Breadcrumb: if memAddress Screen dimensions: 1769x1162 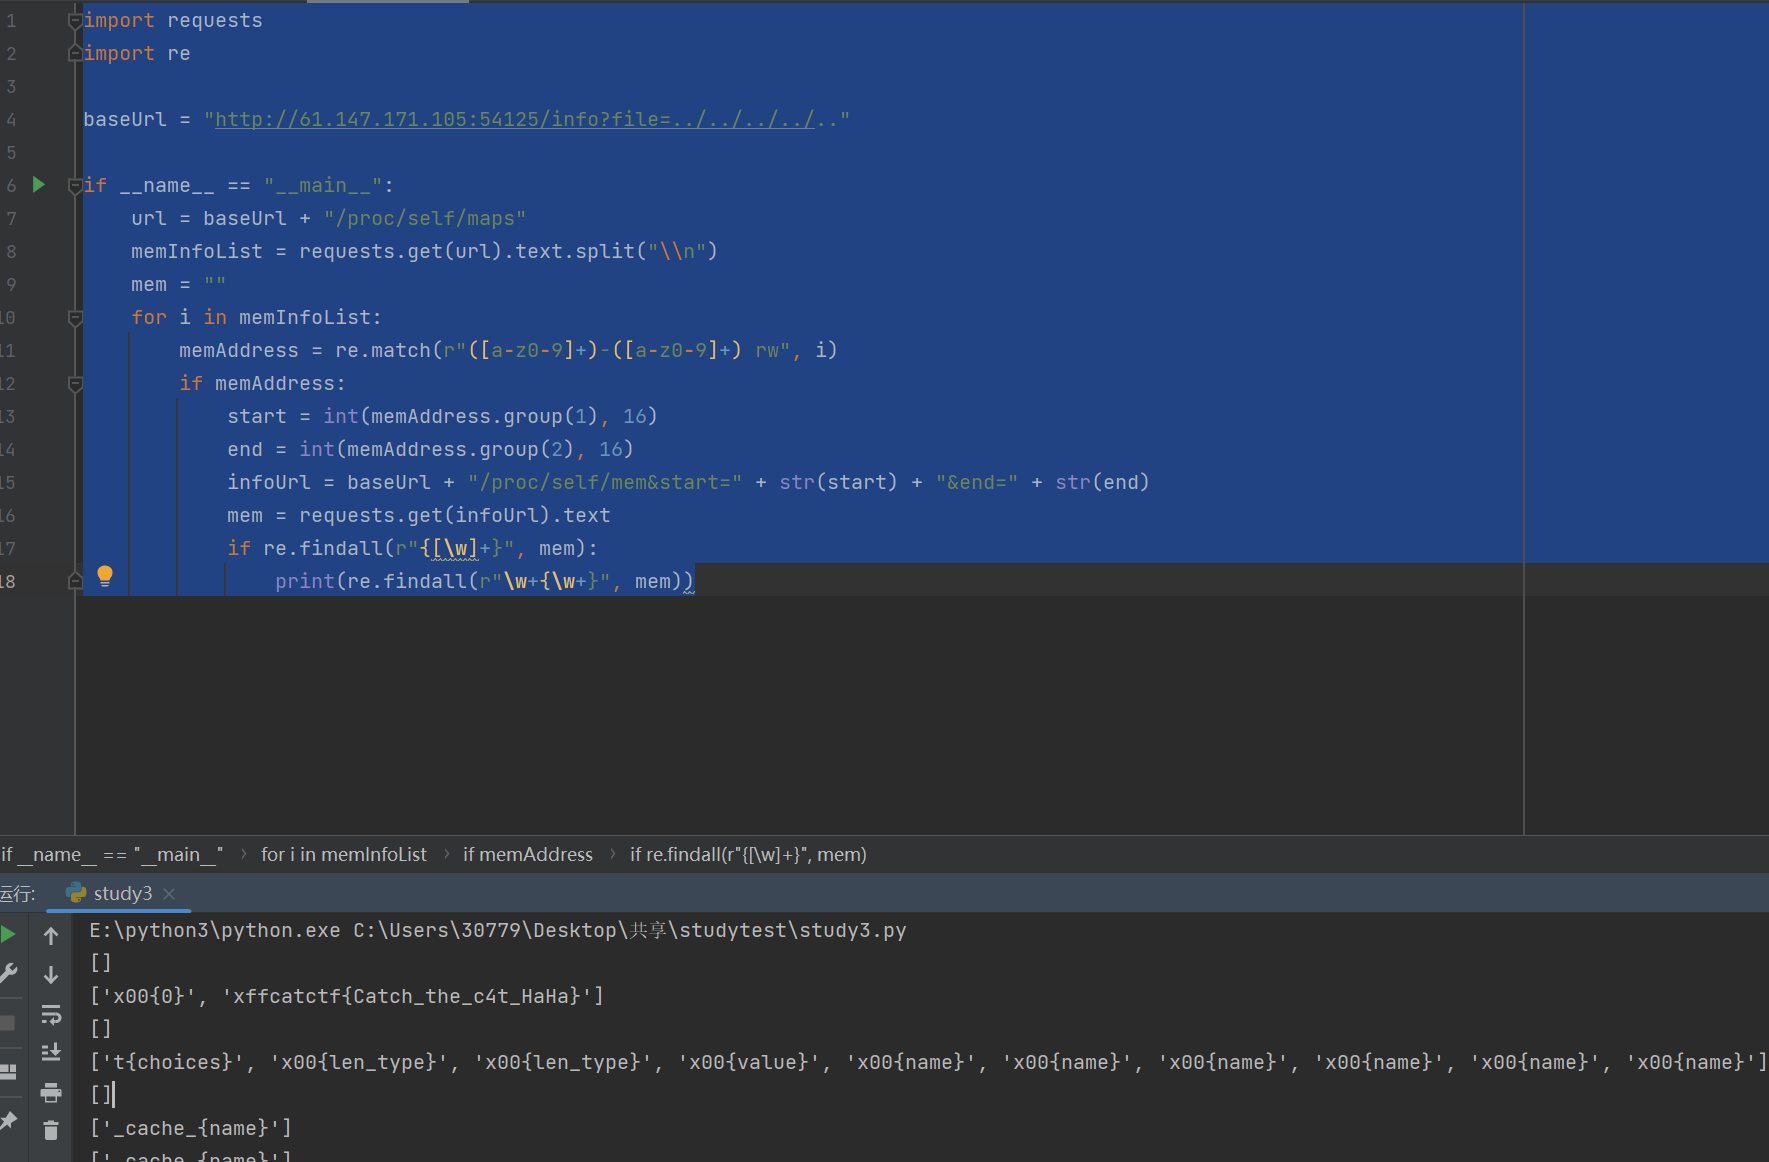(x=527, y=854)
